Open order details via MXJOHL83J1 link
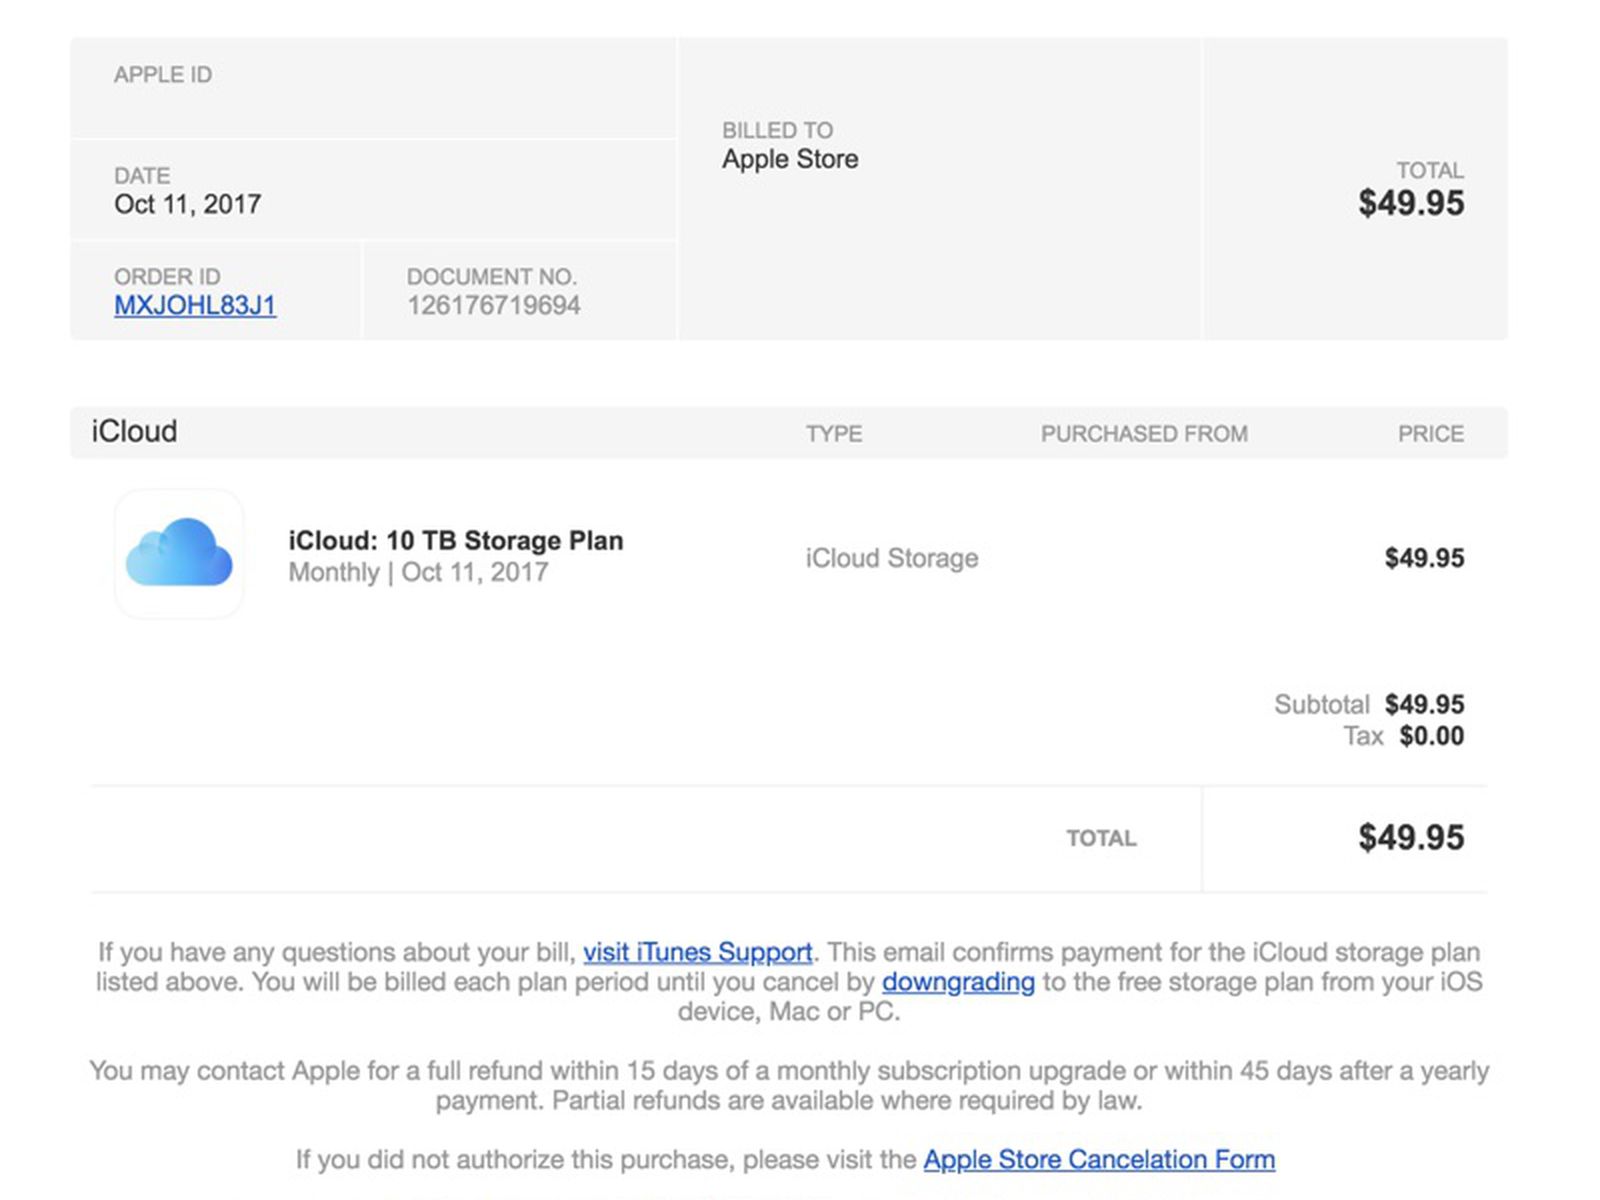Image resolution: width=1600 pixels, height=1200 pixels. 197,307
